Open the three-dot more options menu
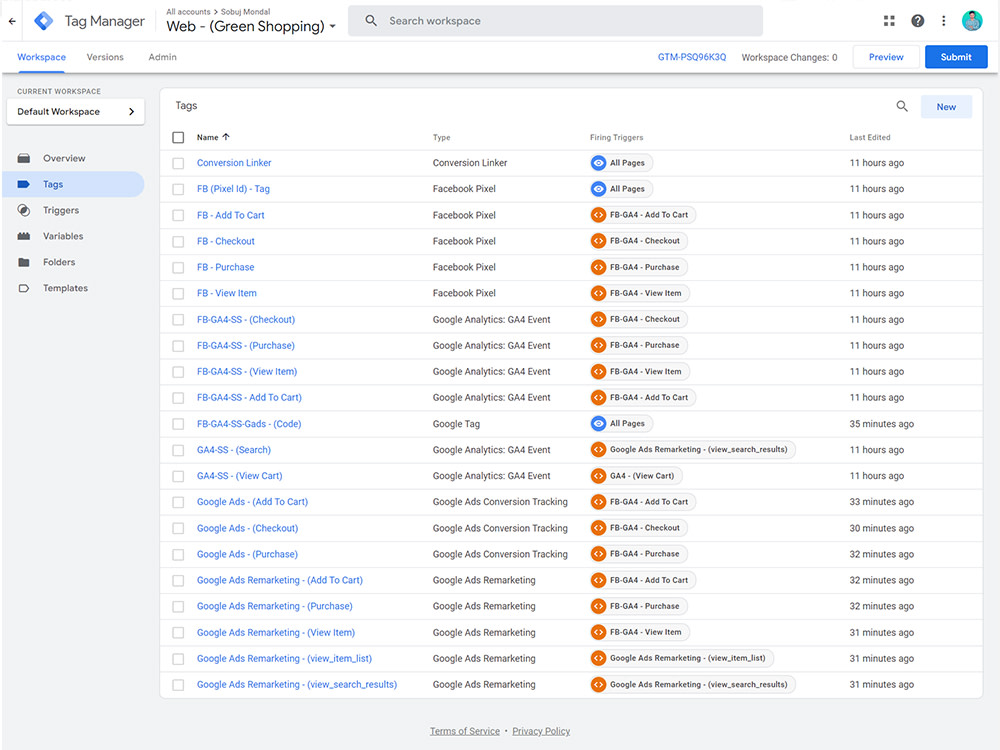Viewport: 1000px width, 750px height. click(x=943, y=21)
